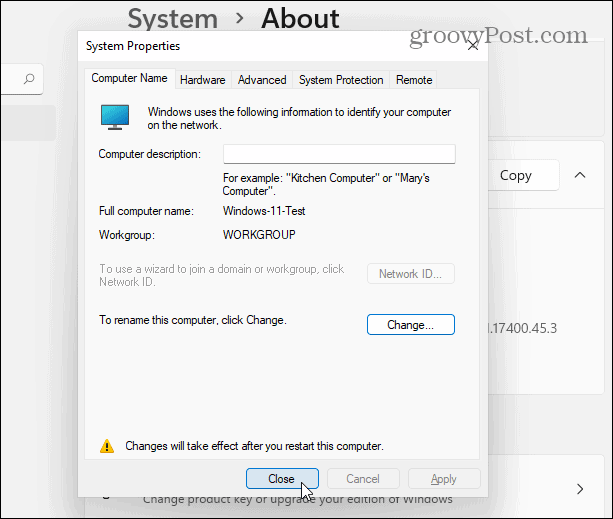This screenshot has width=613, height=519.
Task: Click the WORKGROUP value text
Action: pos(259,235)
